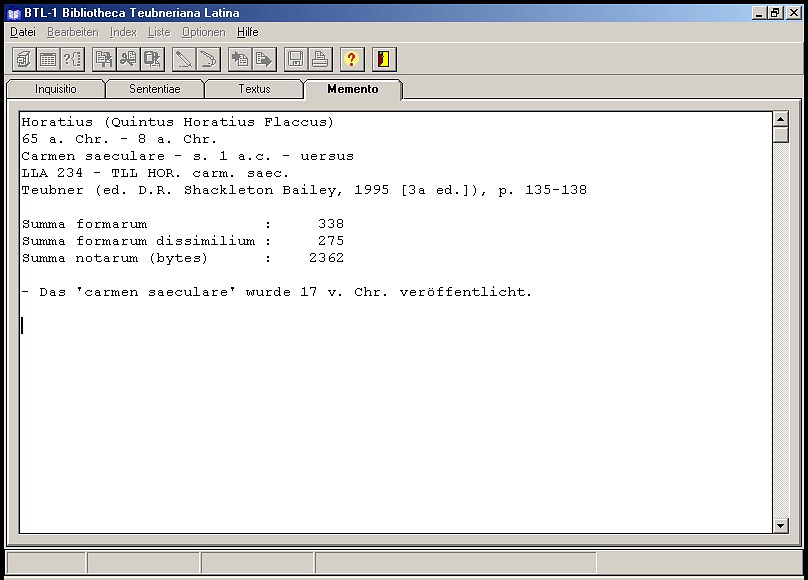Switch to the Textus tab
808x580 pixels.
coord(254,89)
